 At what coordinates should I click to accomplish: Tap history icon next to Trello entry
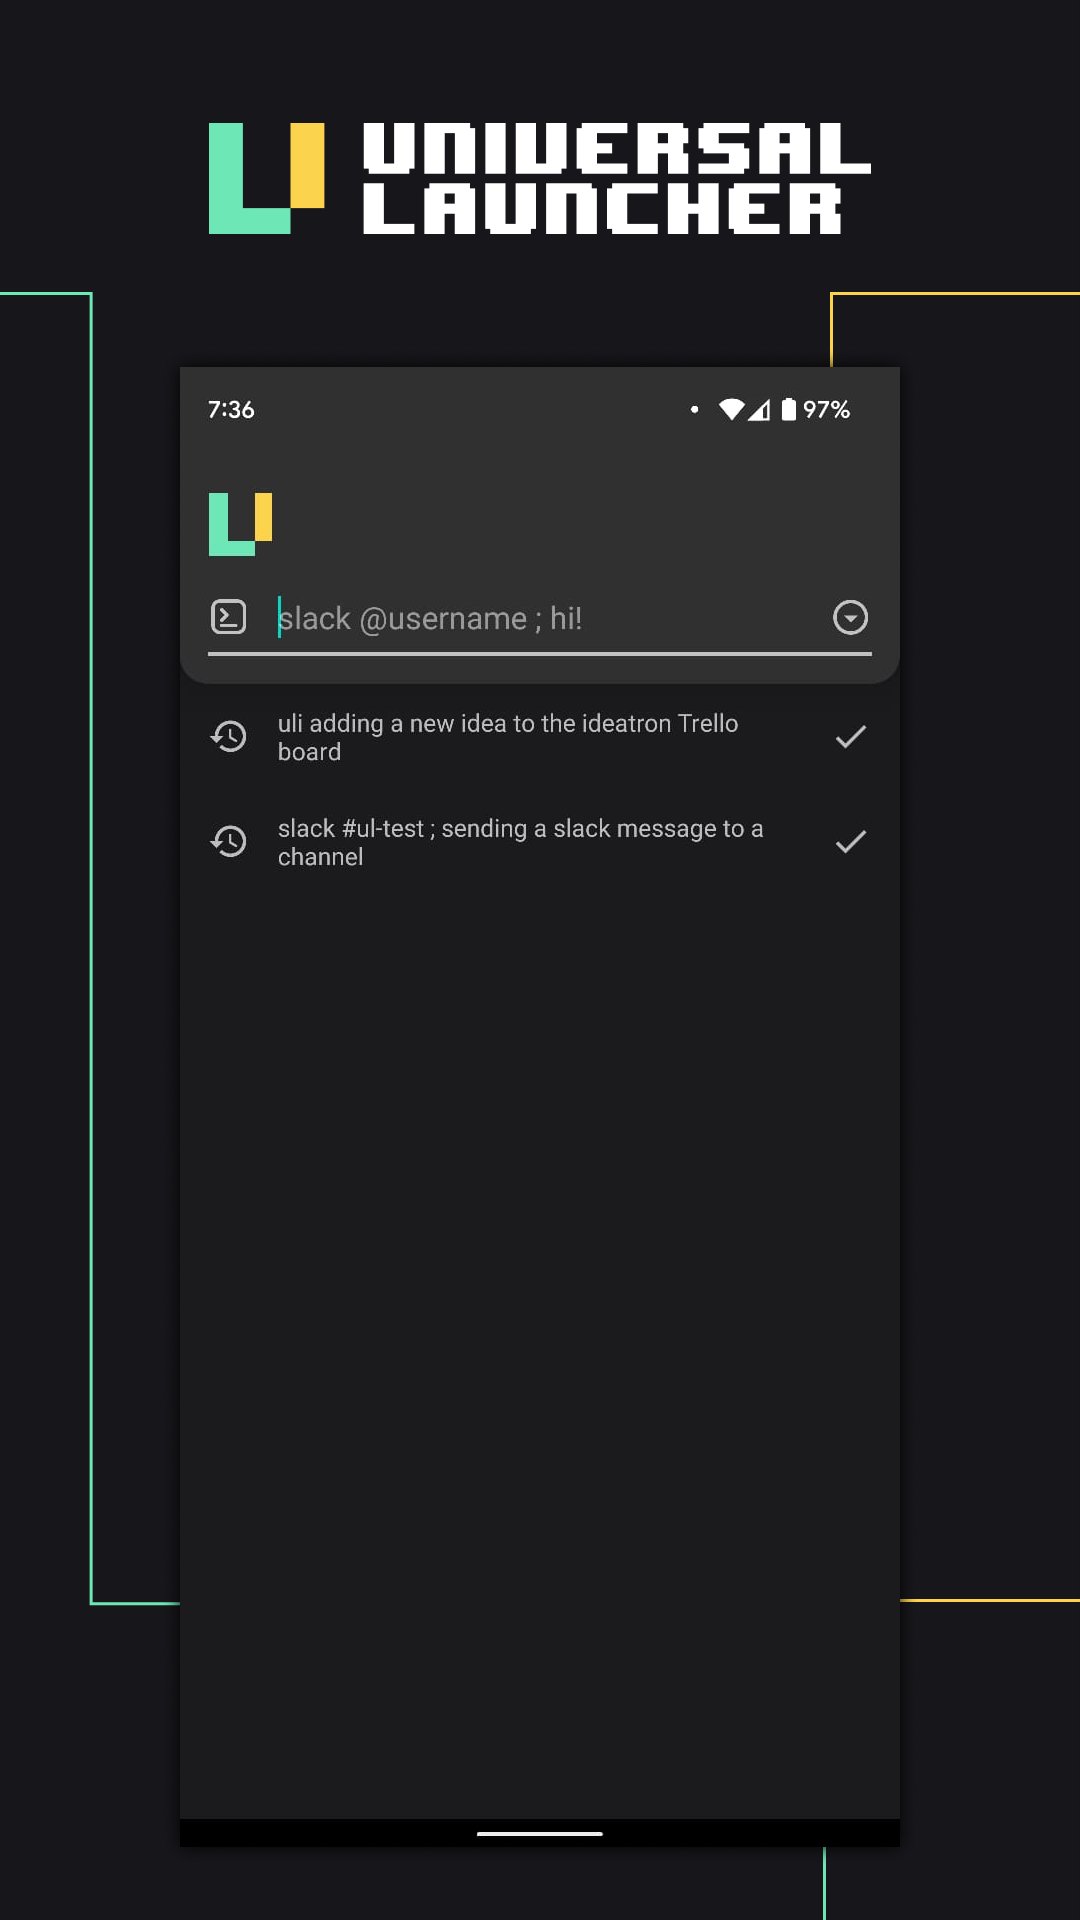click(229, 737)
